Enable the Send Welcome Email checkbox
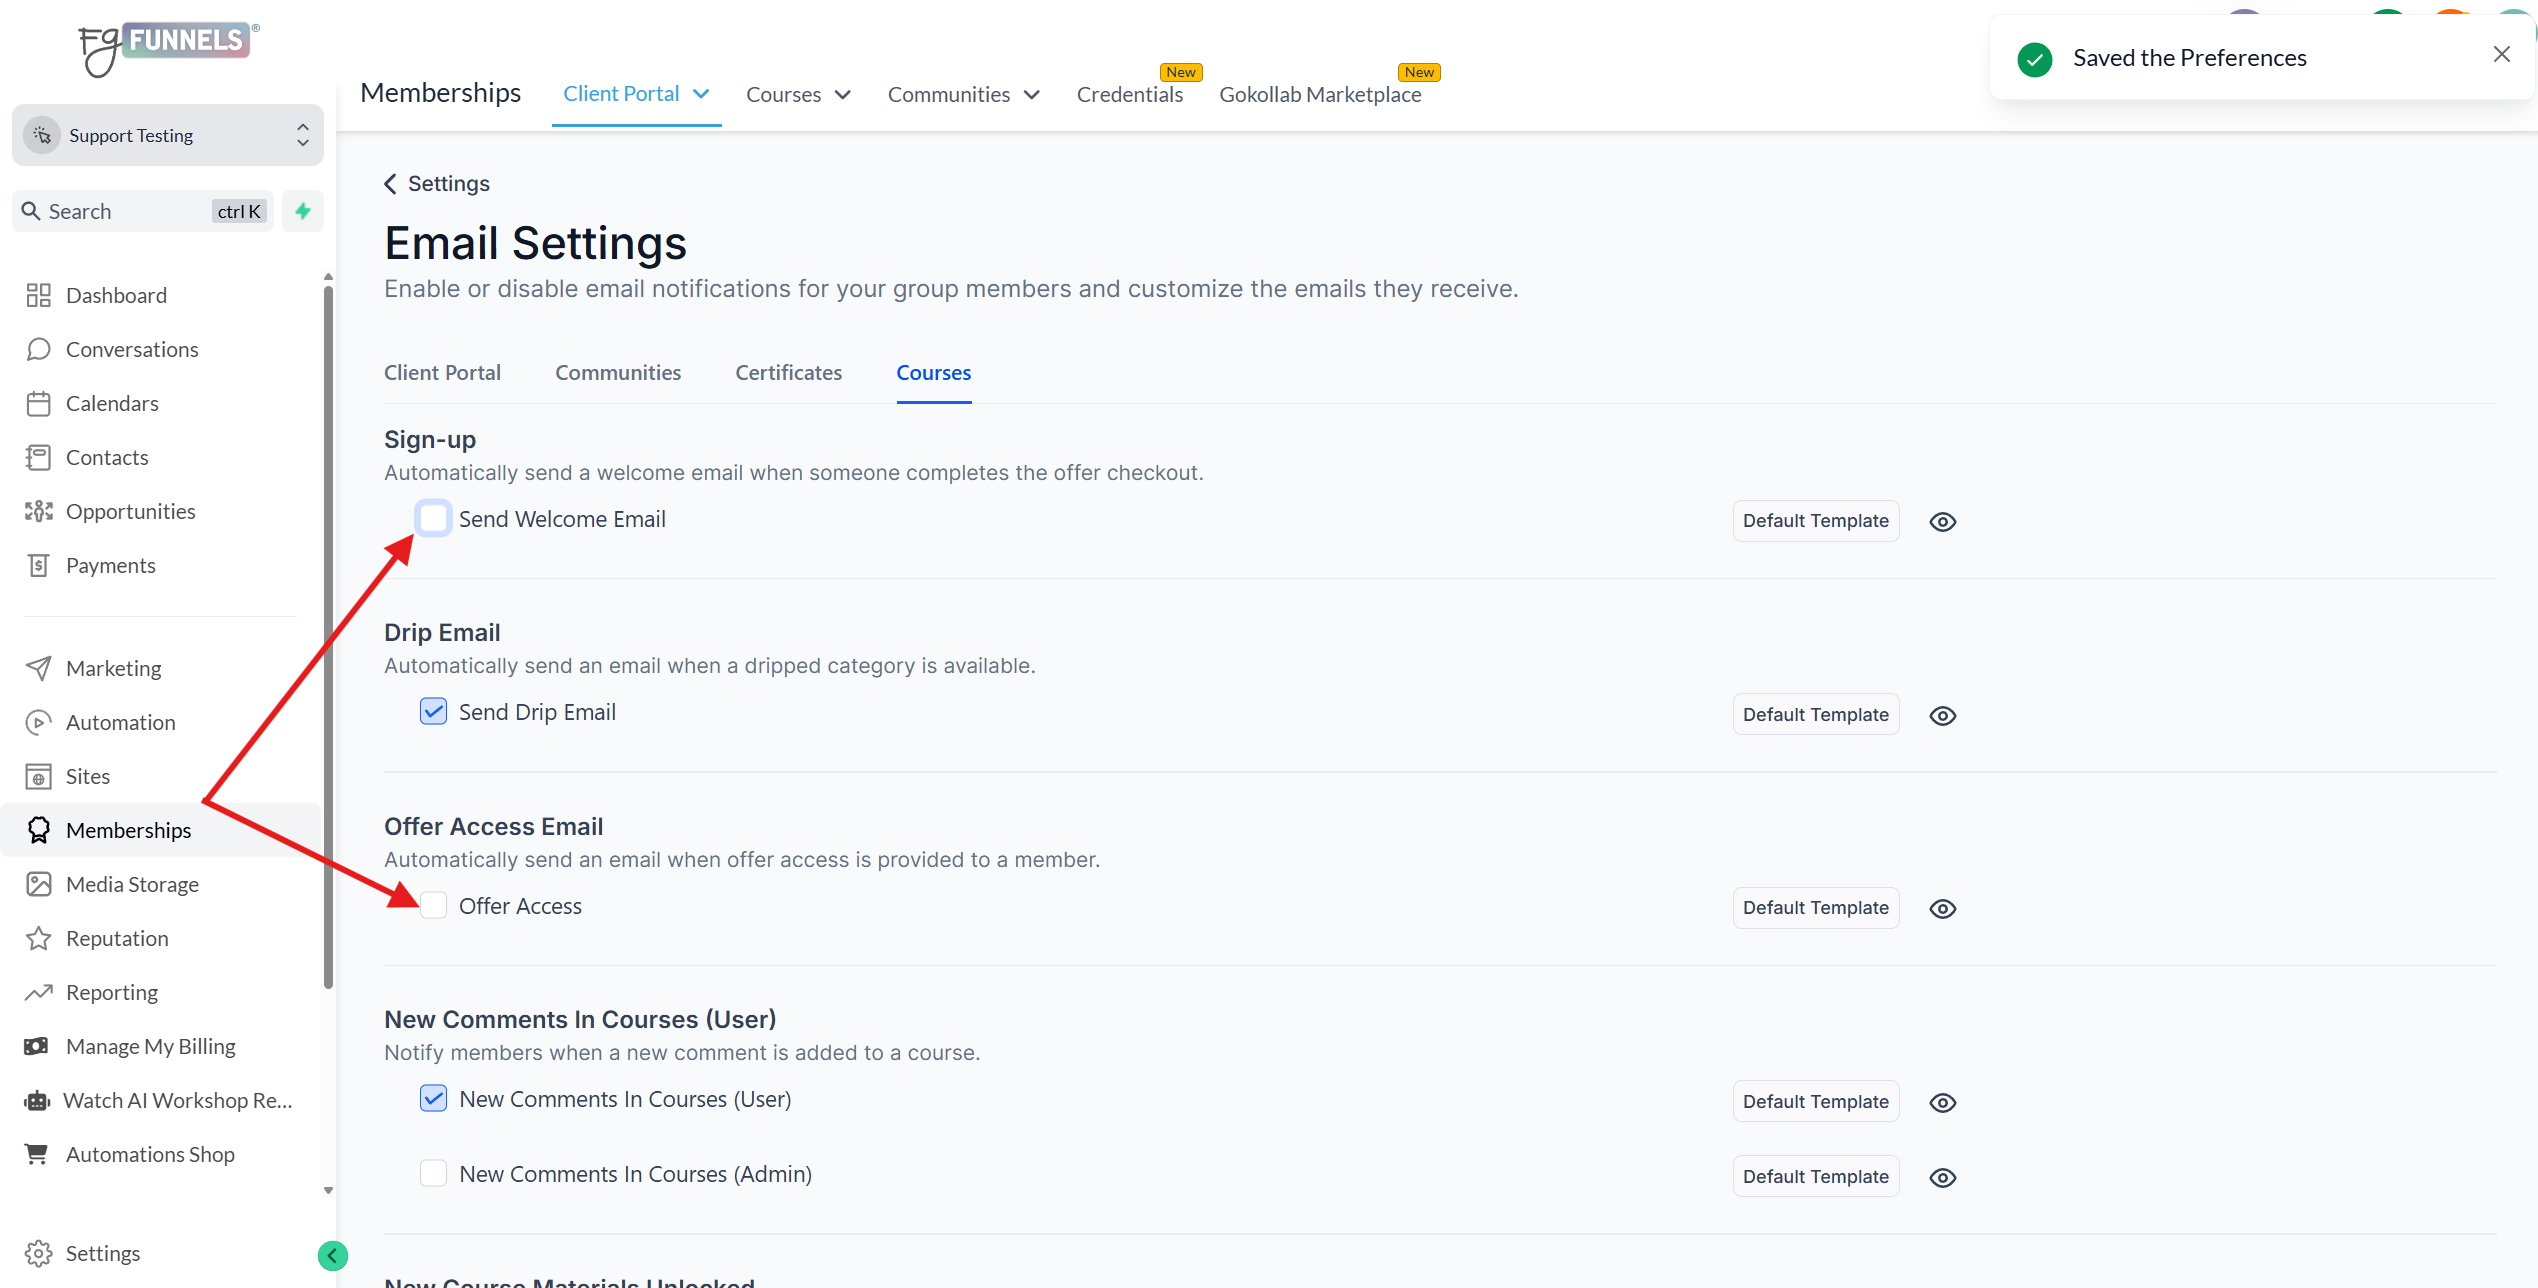This screenshot has height=1288, width=2538. click(x=433, y=518)
